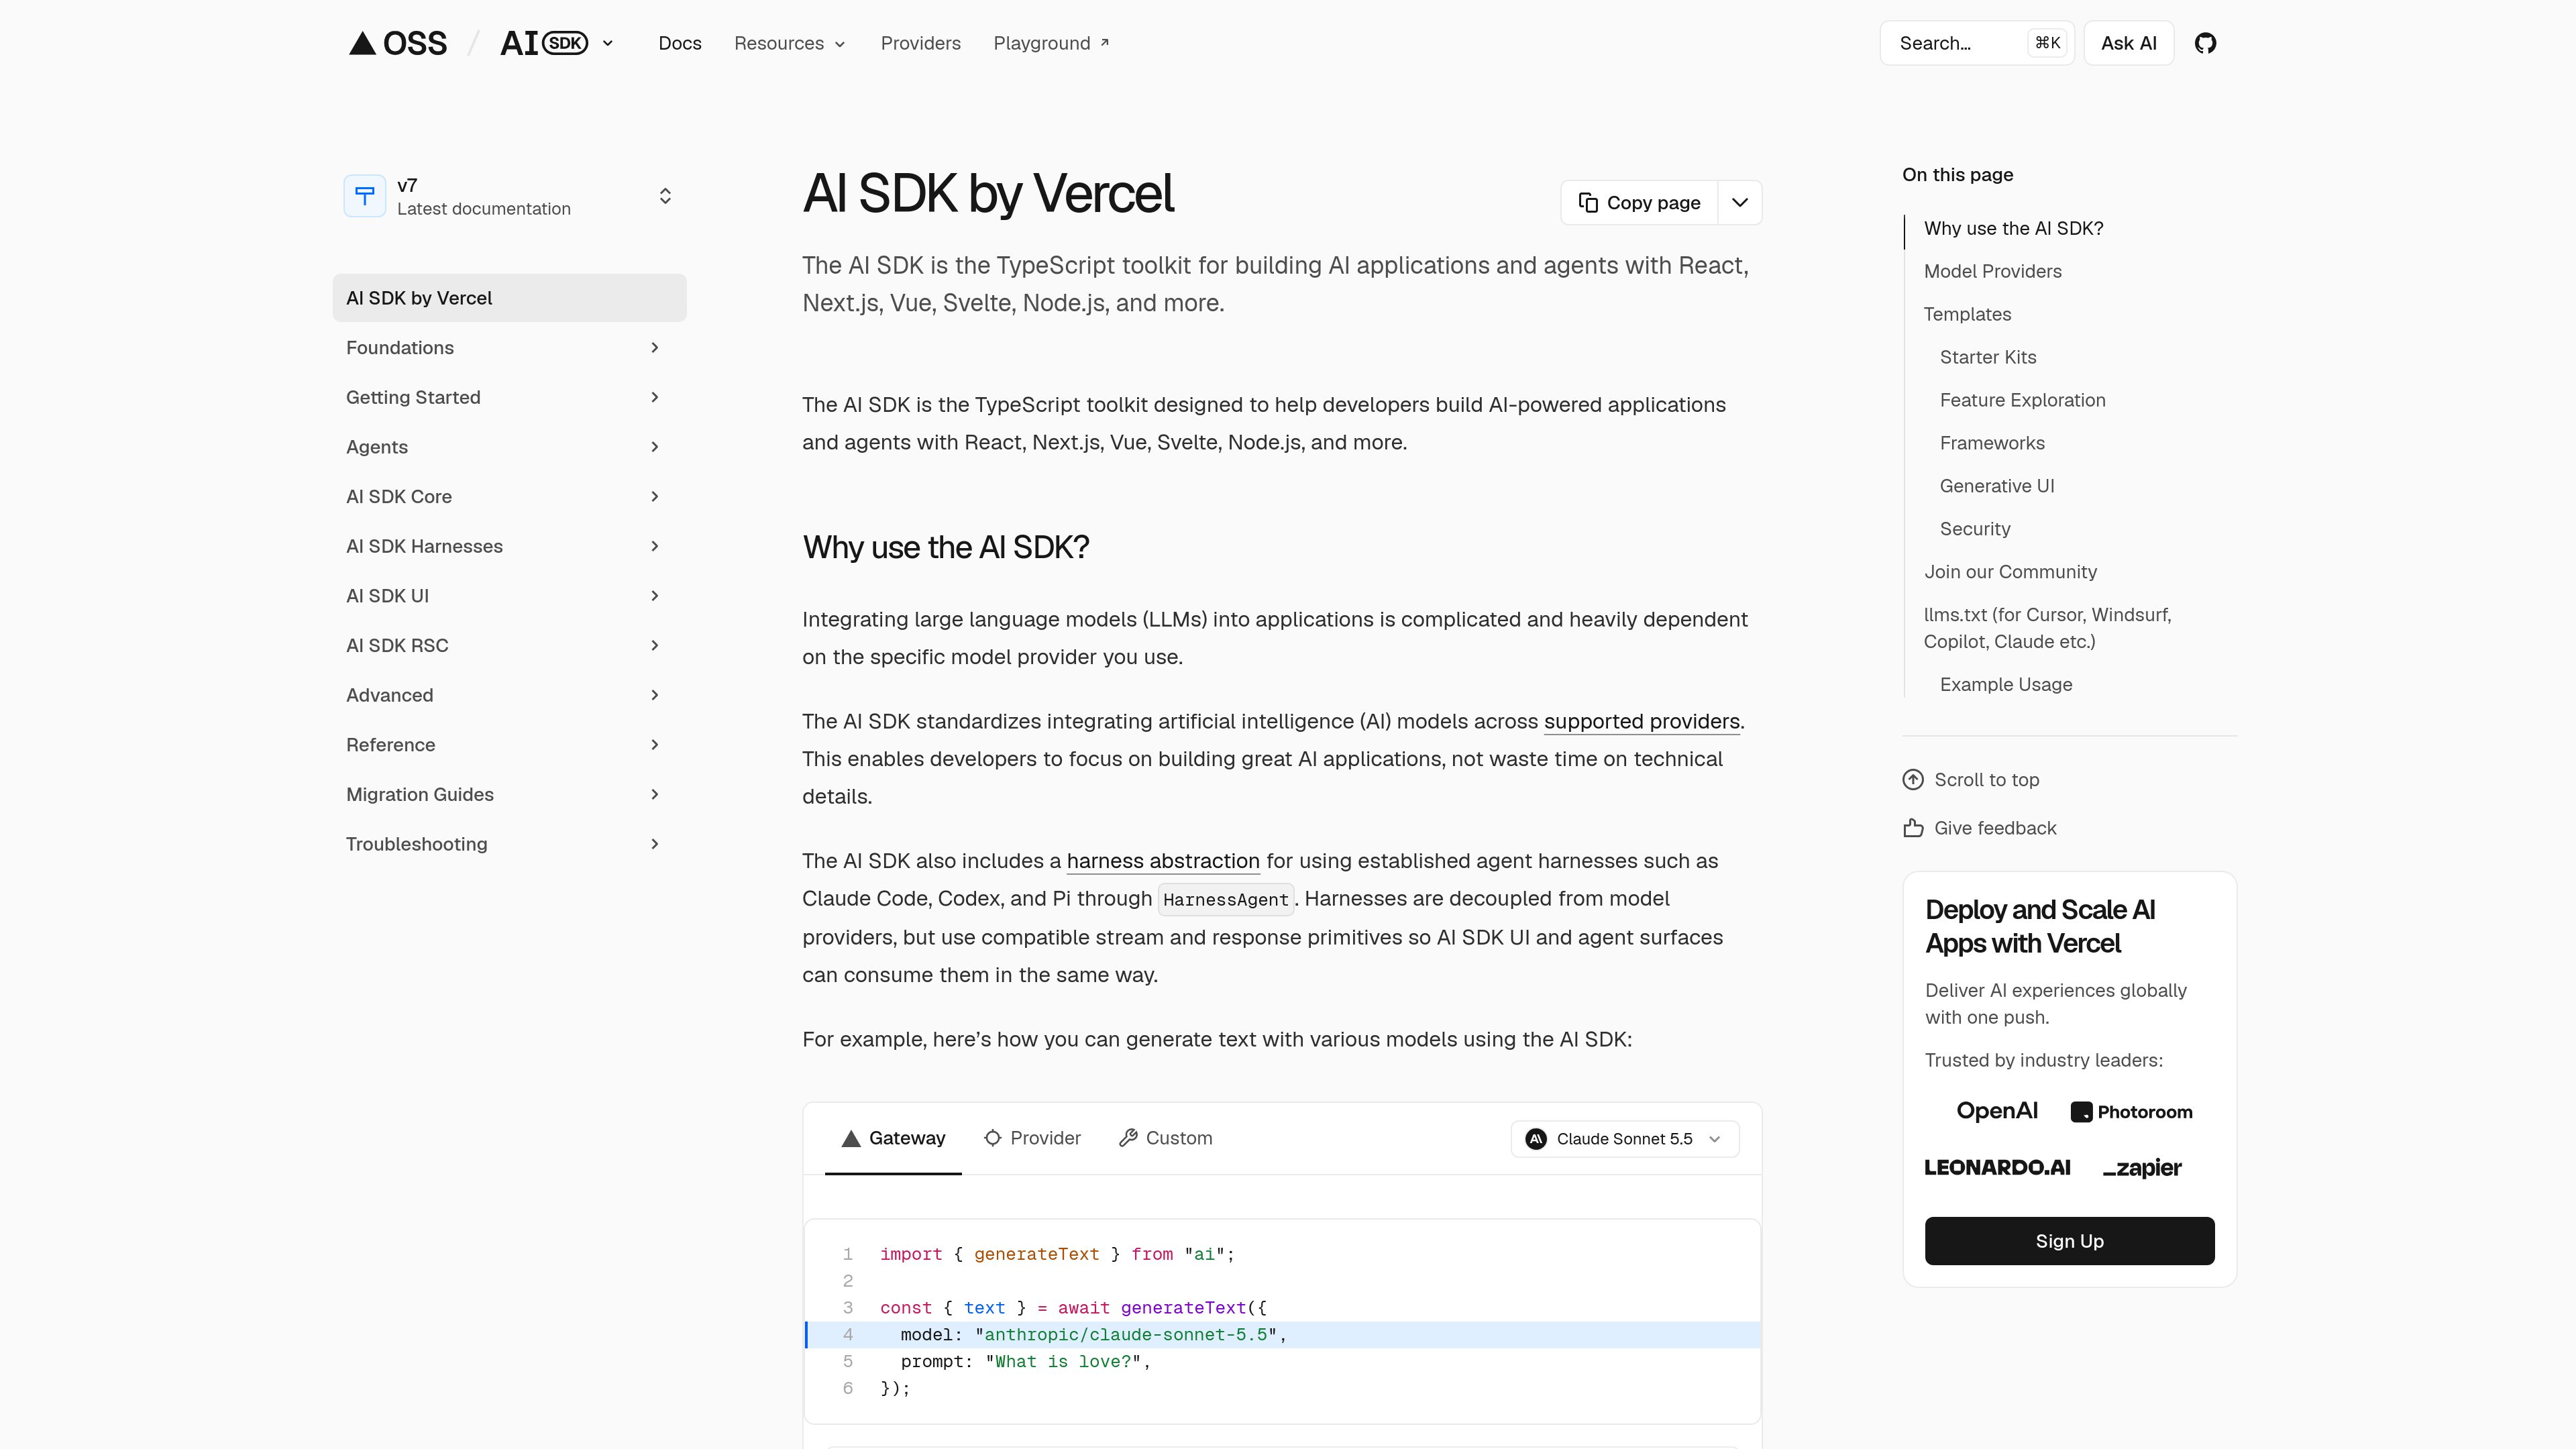
Task: Follow the harness abstraction link
Action: (1163, 861)
